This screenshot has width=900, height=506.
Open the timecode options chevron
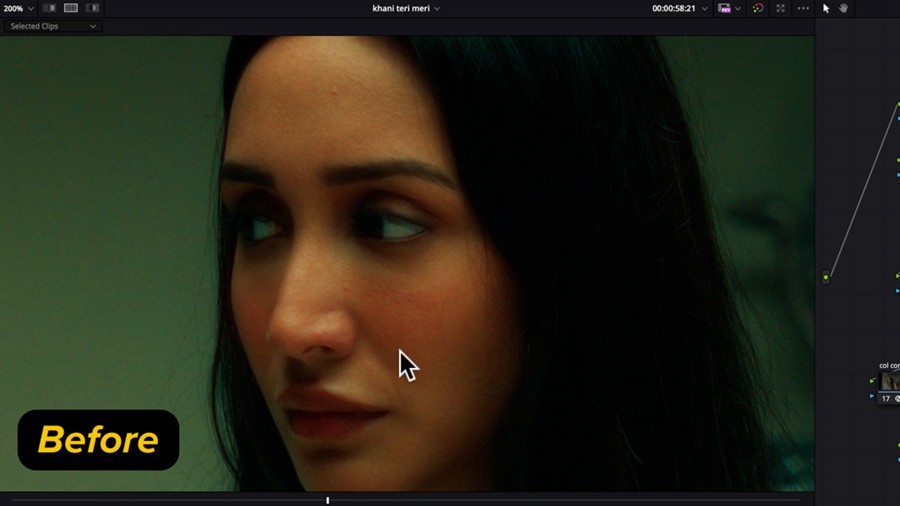(x=704, y=8)
